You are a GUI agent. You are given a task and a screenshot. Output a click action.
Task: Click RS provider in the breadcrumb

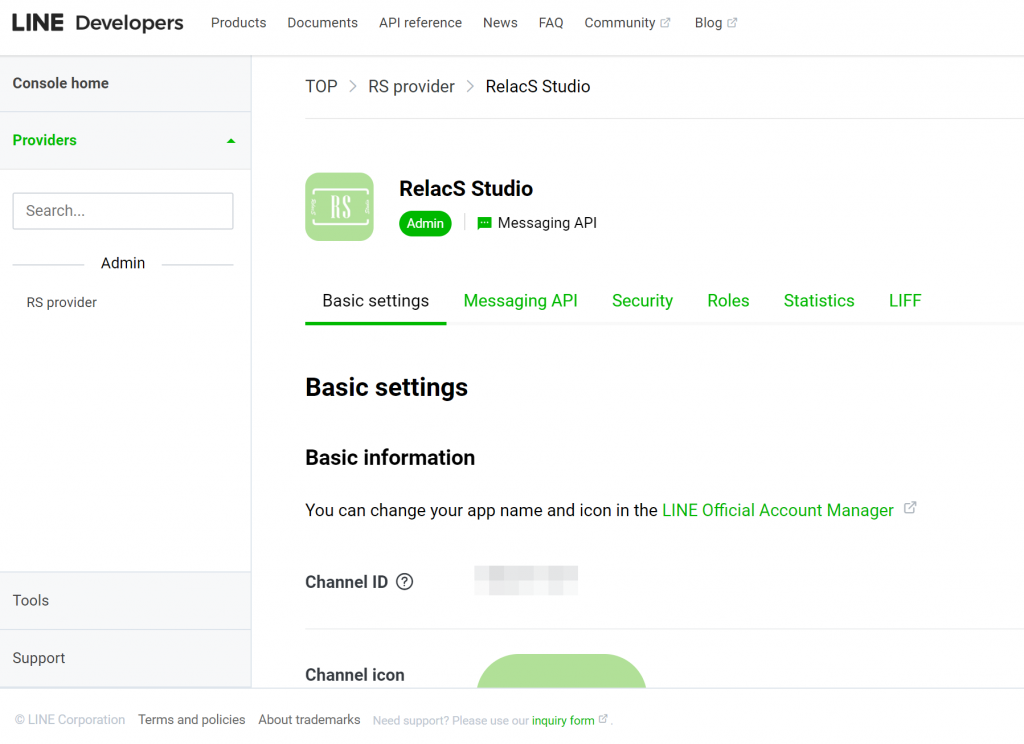(411, 87)
